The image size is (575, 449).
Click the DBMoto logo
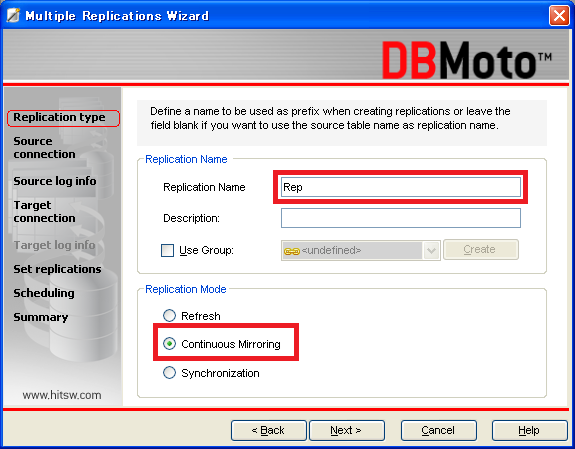466,60
